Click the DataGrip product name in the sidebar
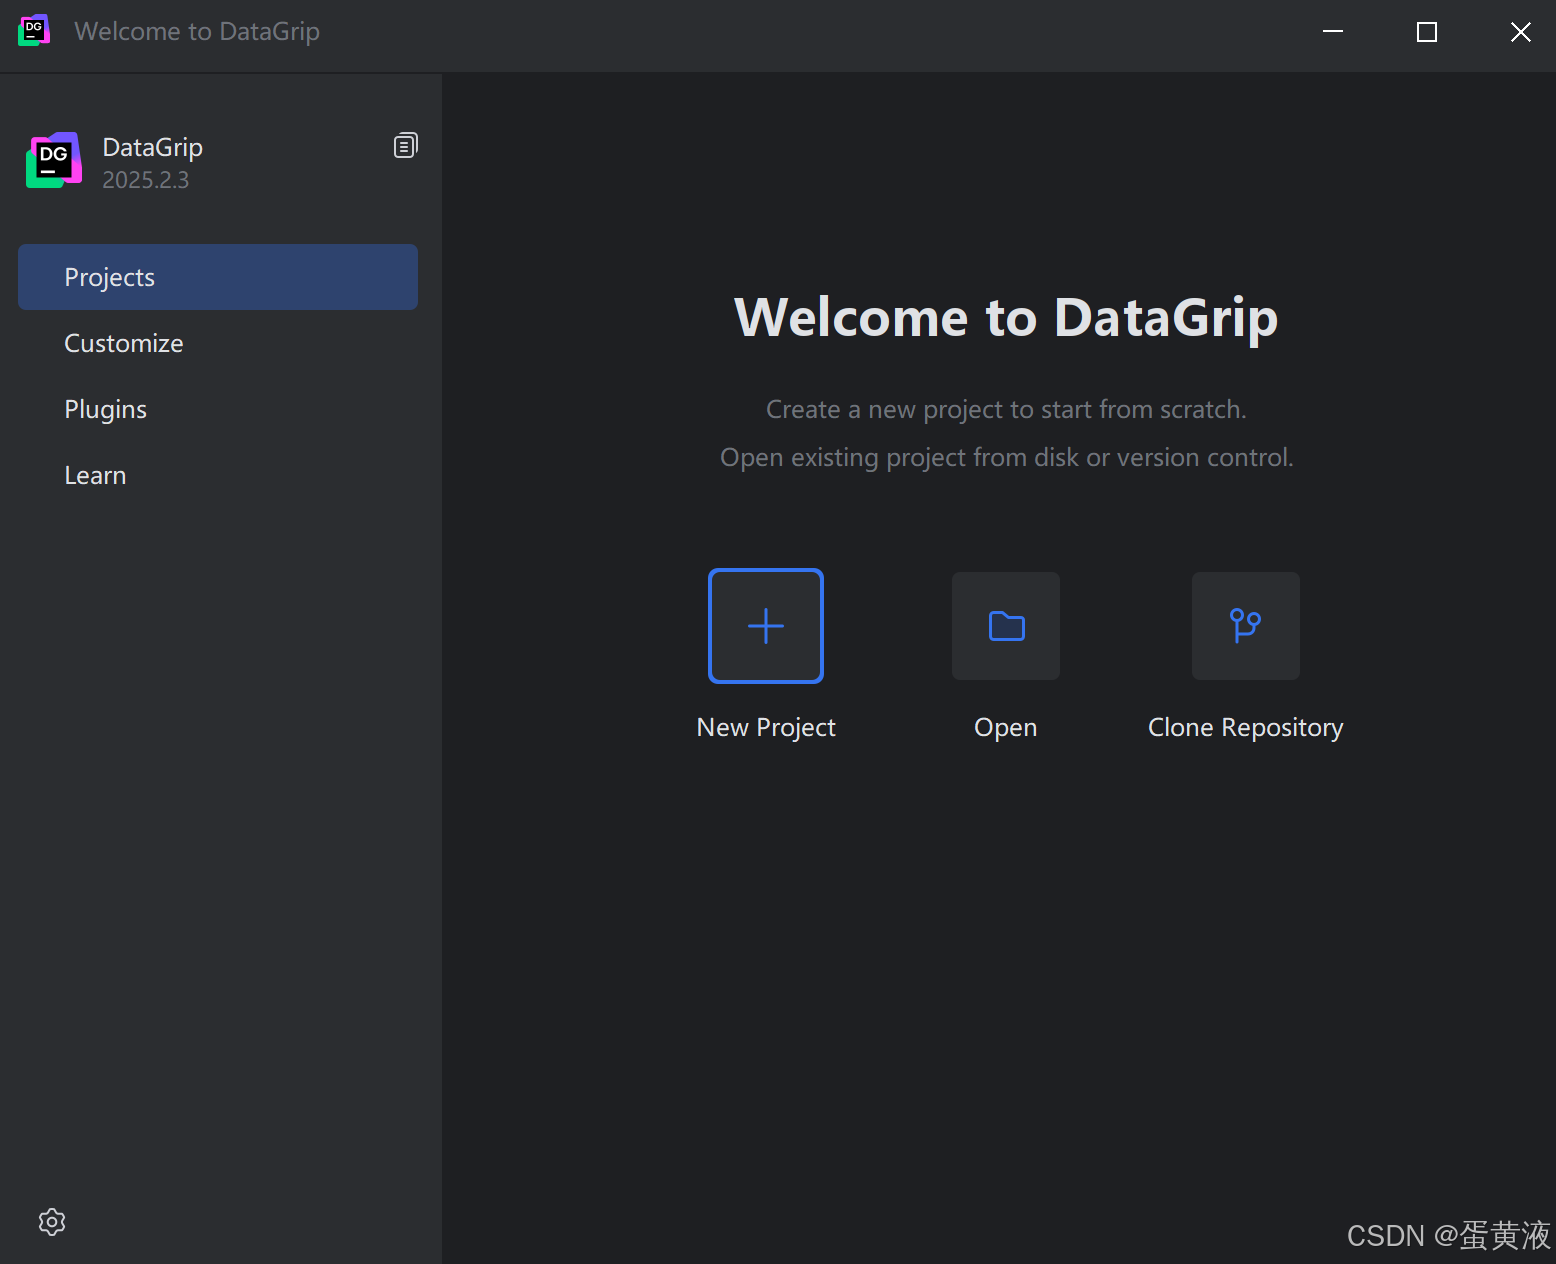 [153, 147]
